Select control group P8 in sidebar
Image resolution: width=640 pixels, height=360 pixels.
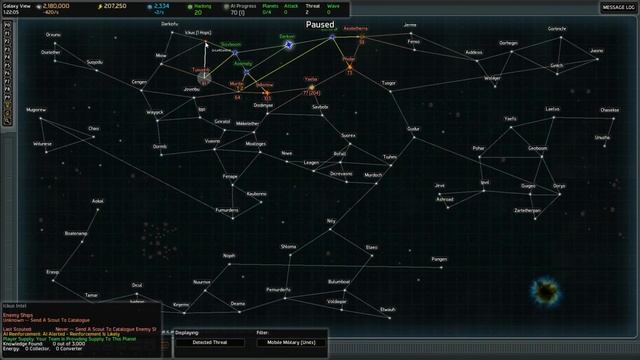7,89
